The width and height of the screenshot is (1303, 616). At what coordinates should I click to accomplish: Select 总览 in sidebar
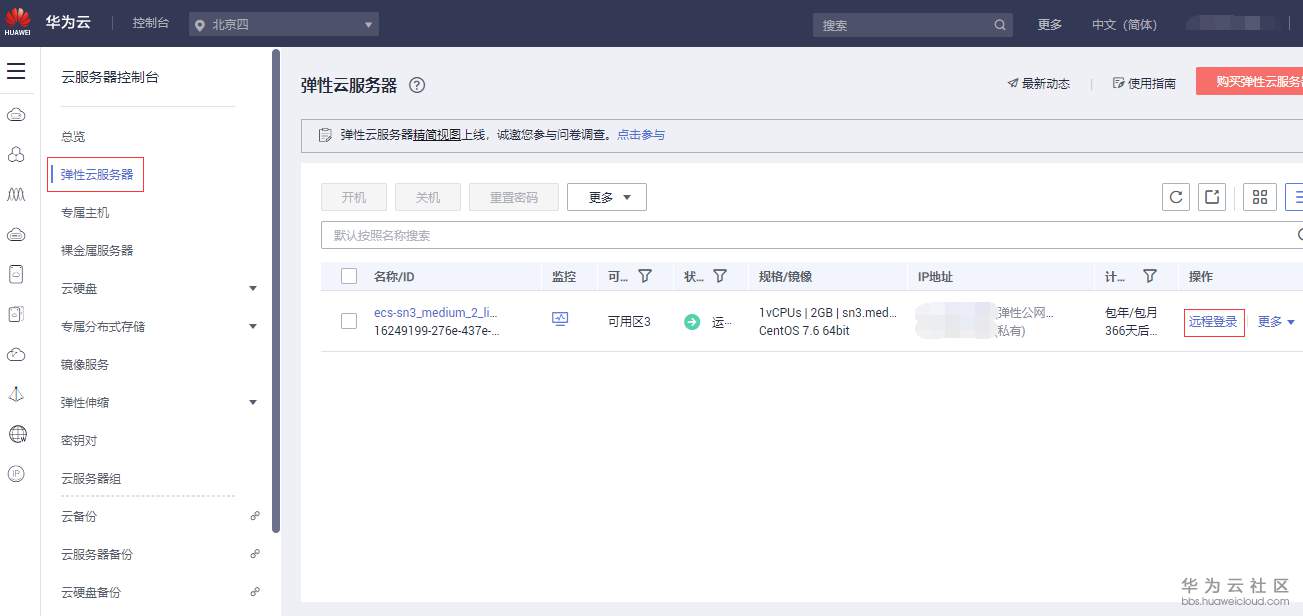[73, 137]
